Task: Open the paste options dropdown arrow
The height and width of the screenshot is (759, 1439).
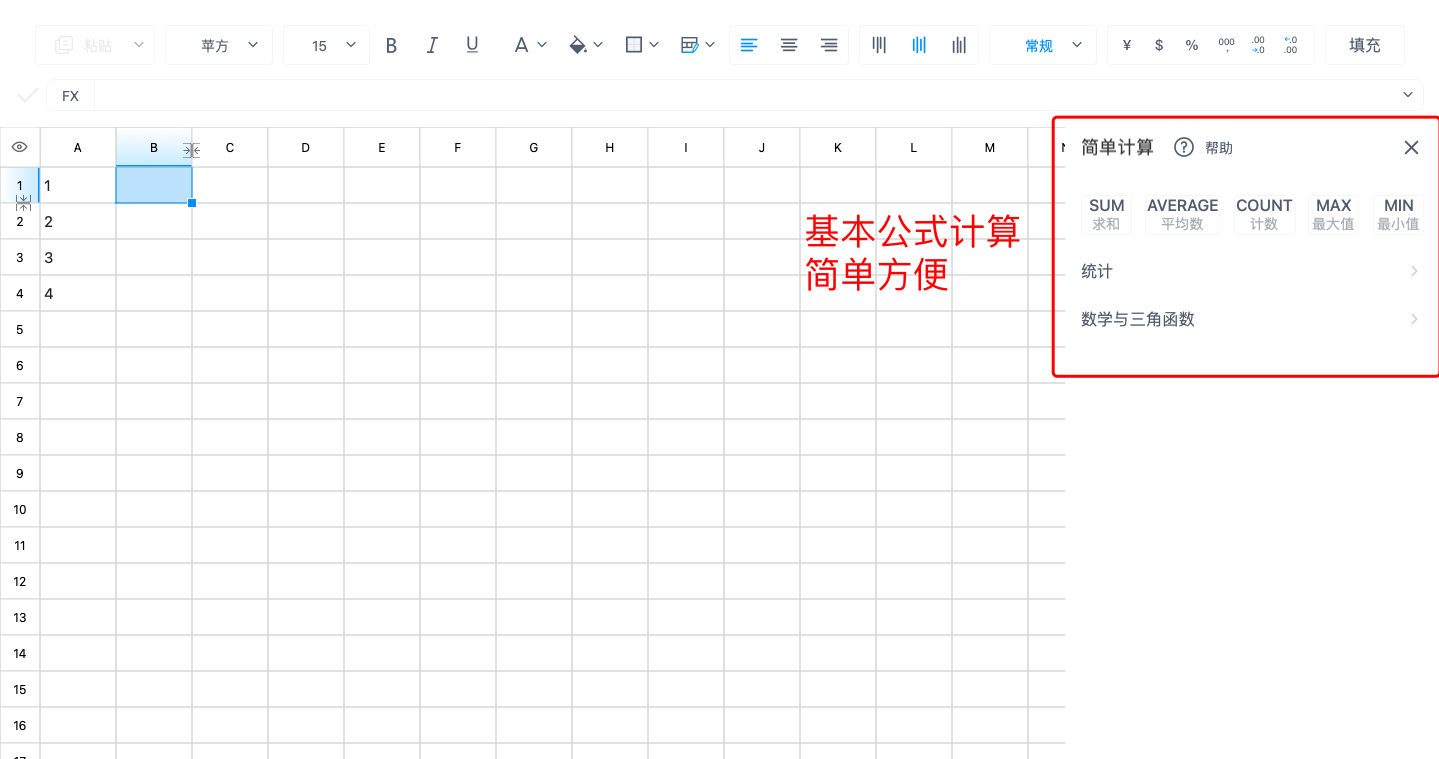Action: 139,45
